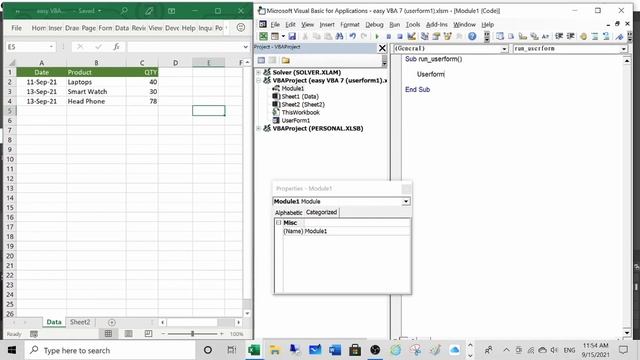Image resolution: width=640 pixels, height=360 pixels.
Task: Open the Insert UserForm dropdown arrow
Action: (283, 36)
